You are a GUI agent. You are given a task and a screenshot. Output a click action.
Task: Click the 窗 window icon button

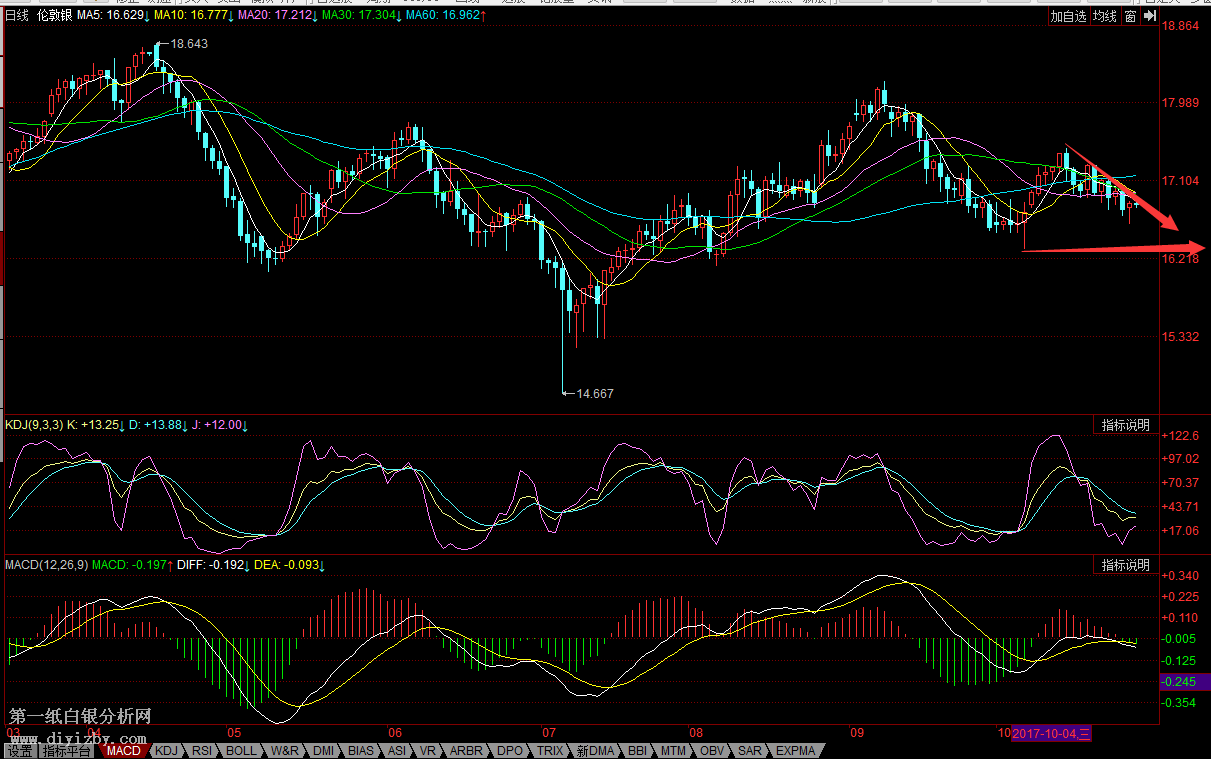tap(1130, 16)
